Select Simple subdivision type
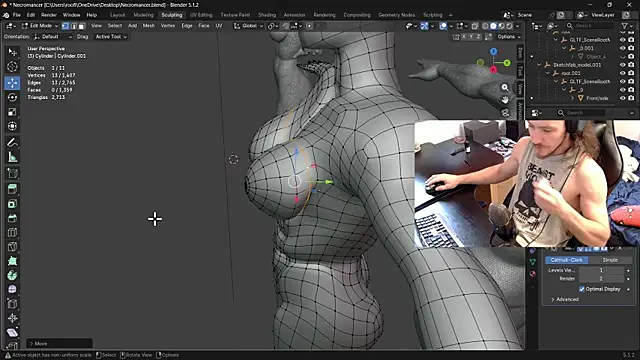Image resolution: width=640 pixels, height=360 pixels. pos(610,260)
